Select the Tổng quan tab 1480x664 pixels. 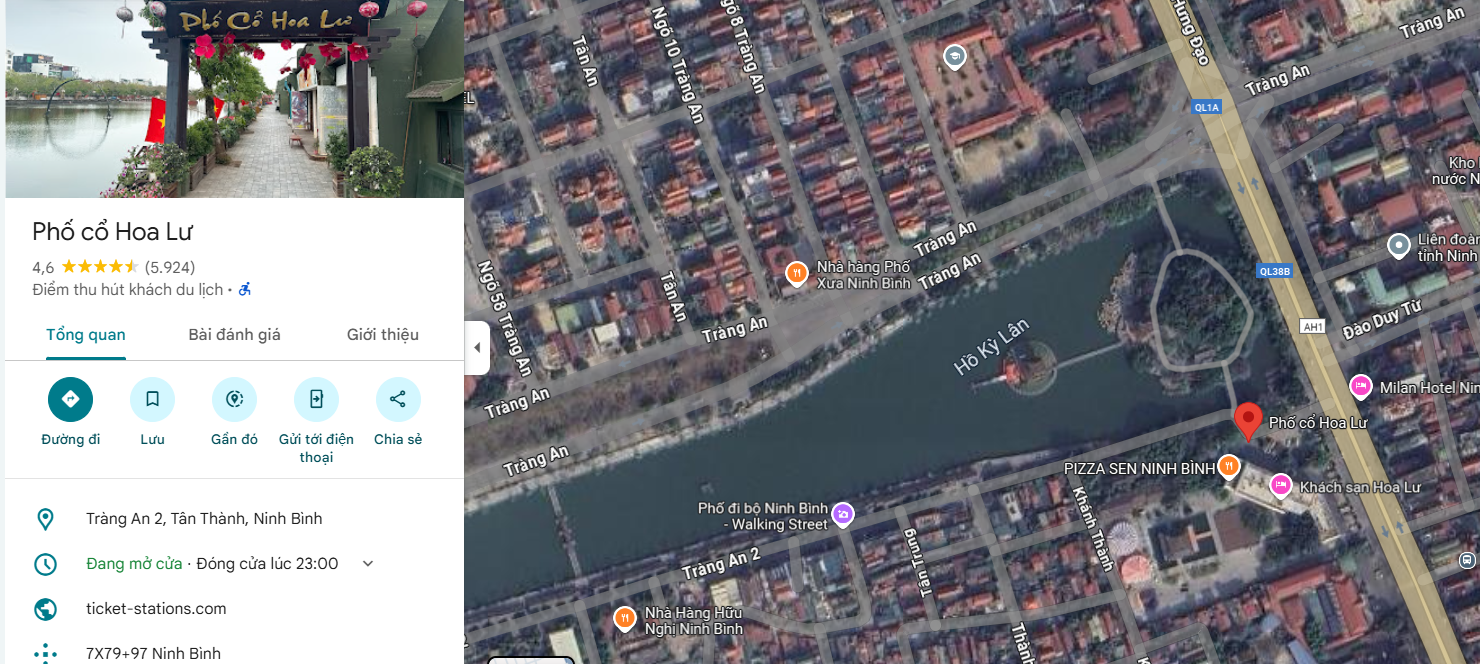pyautogui.click(x=86, y=335)
